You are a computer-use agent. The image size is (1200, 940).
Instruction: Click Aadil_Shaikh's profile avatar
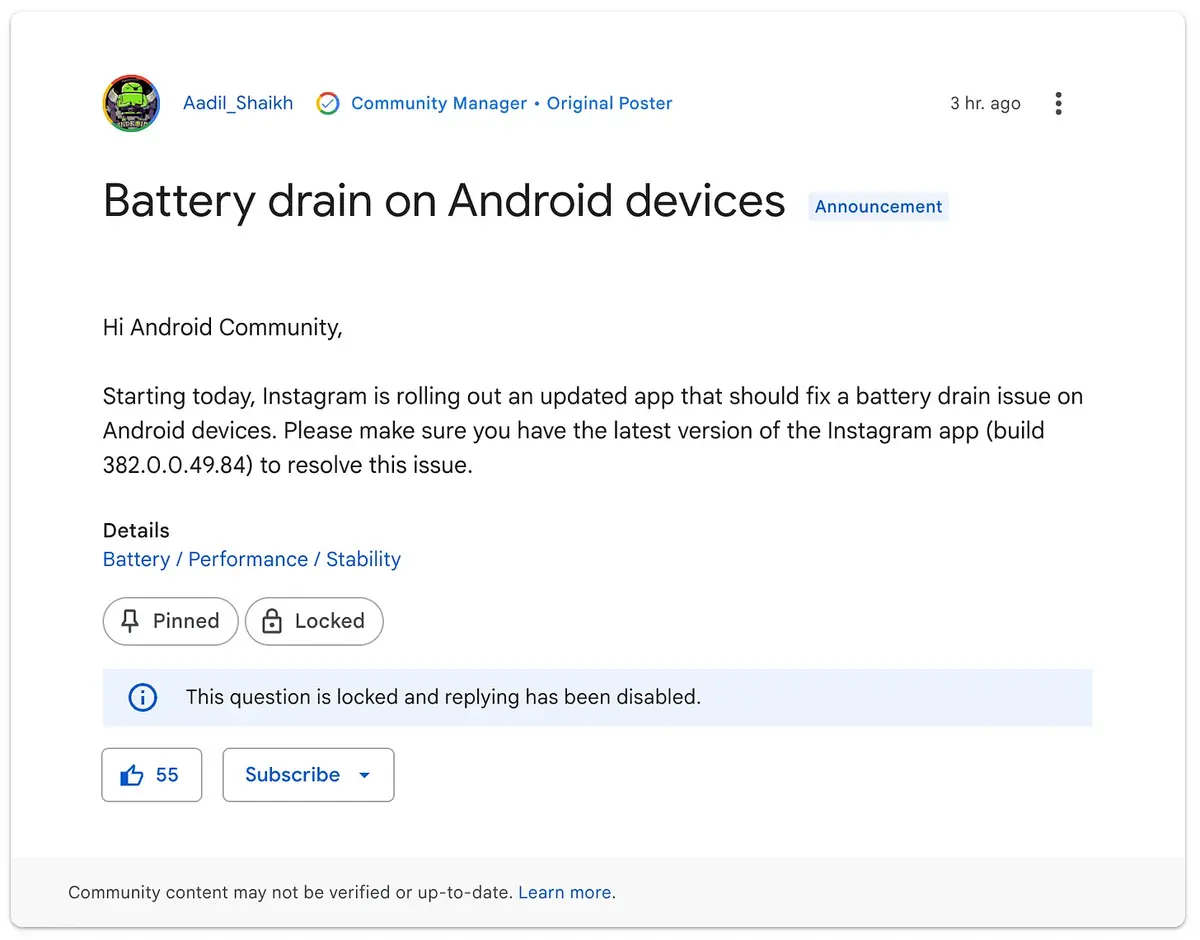131,103
